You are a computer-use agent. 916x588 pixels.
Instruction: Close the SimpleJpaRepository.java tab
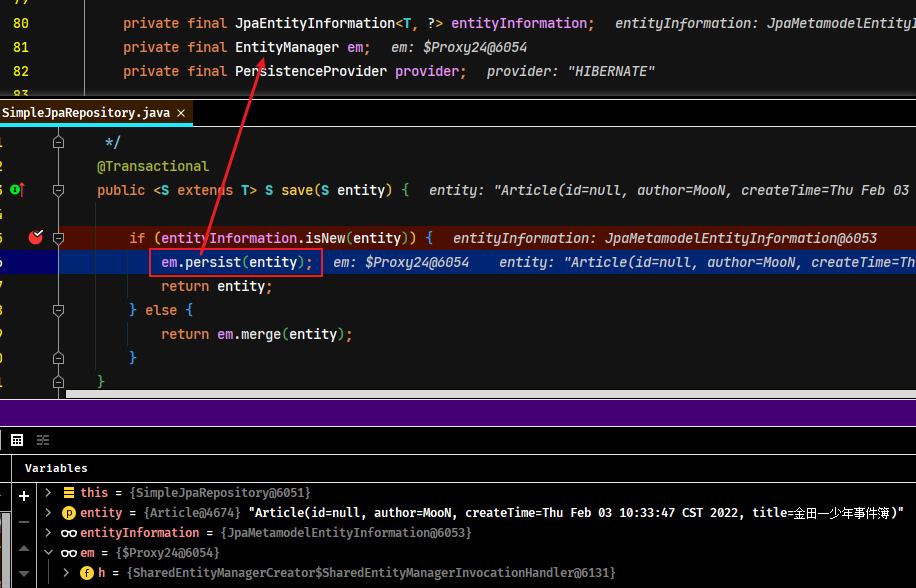coord(181,113)
